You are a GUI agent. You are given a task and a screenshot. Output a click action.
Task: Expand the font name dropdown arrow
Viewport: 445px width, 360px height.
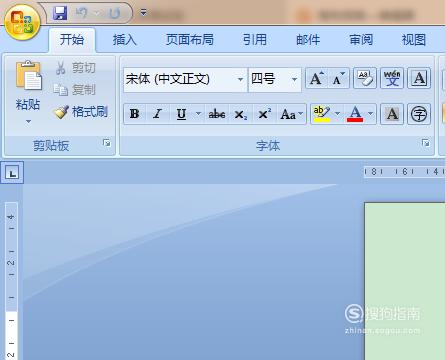click(240, 79)
